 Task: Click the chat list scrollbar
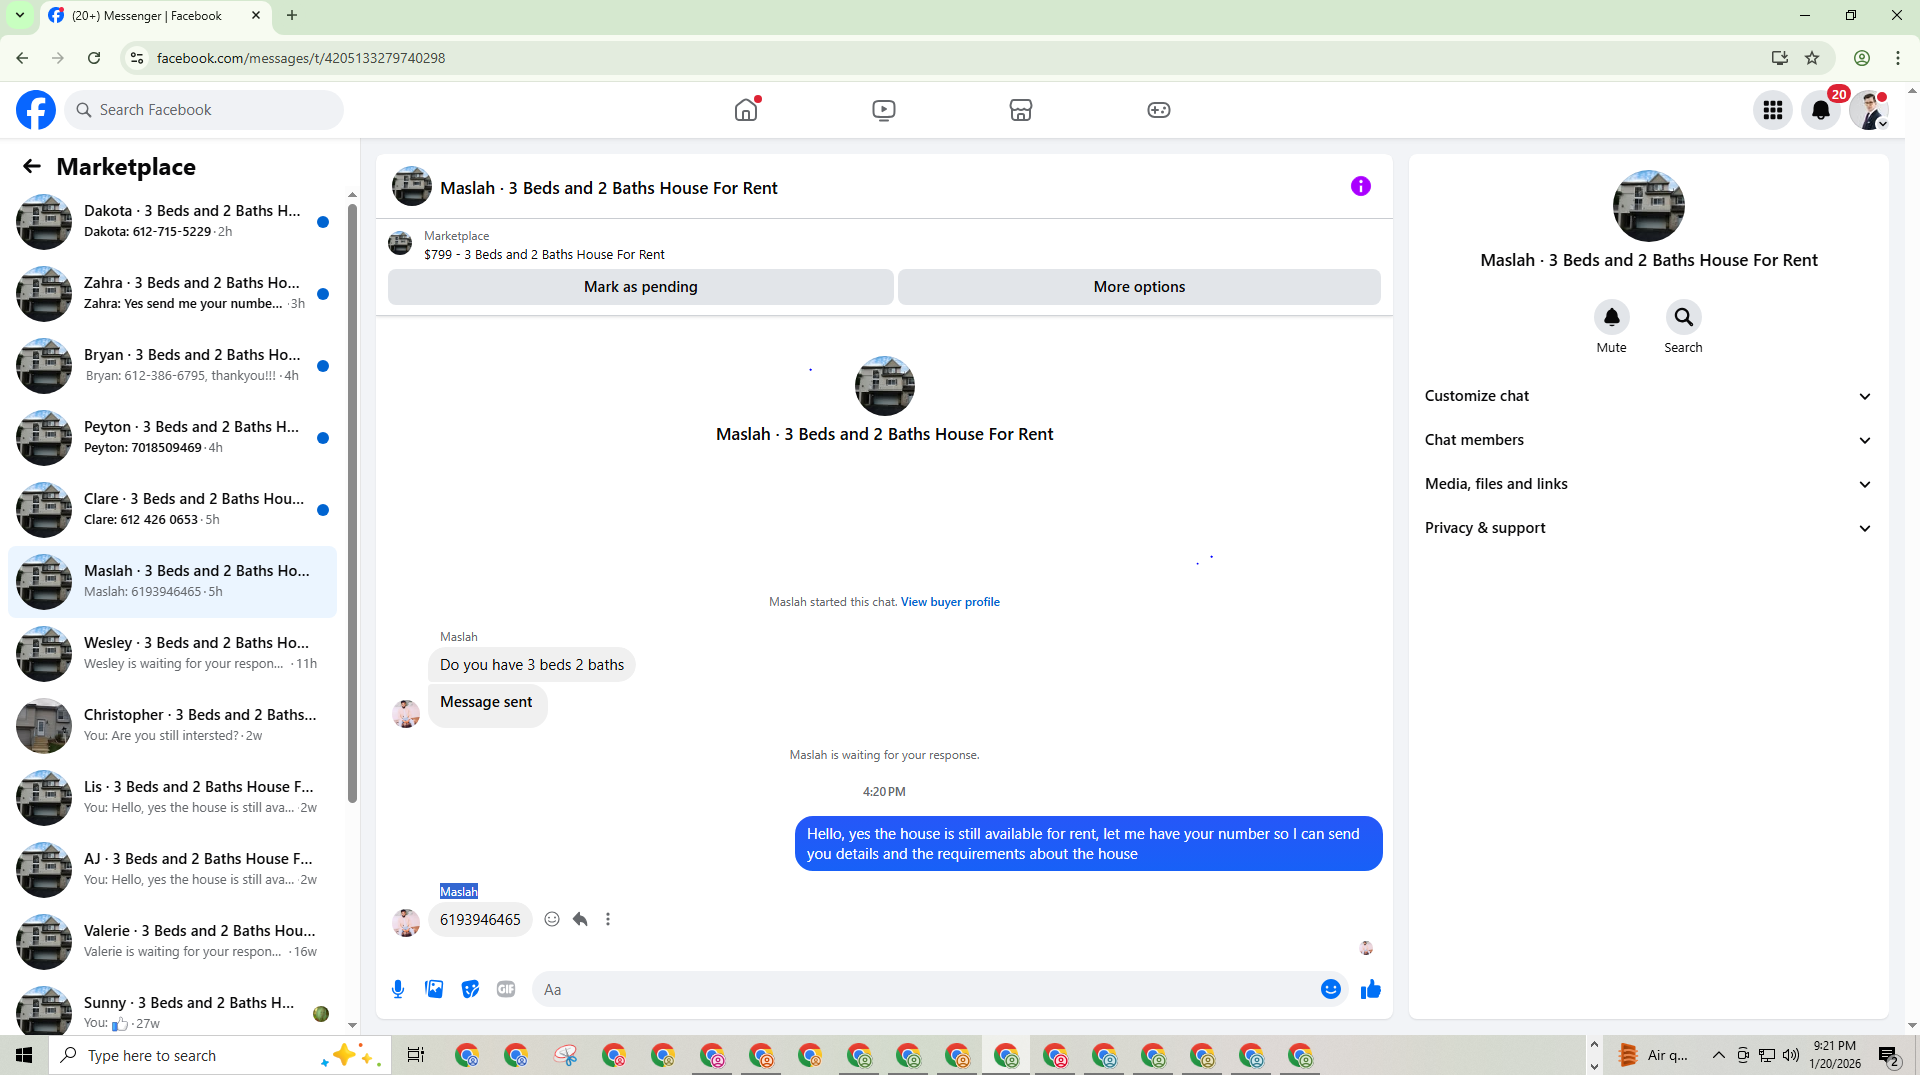[352, 502]
